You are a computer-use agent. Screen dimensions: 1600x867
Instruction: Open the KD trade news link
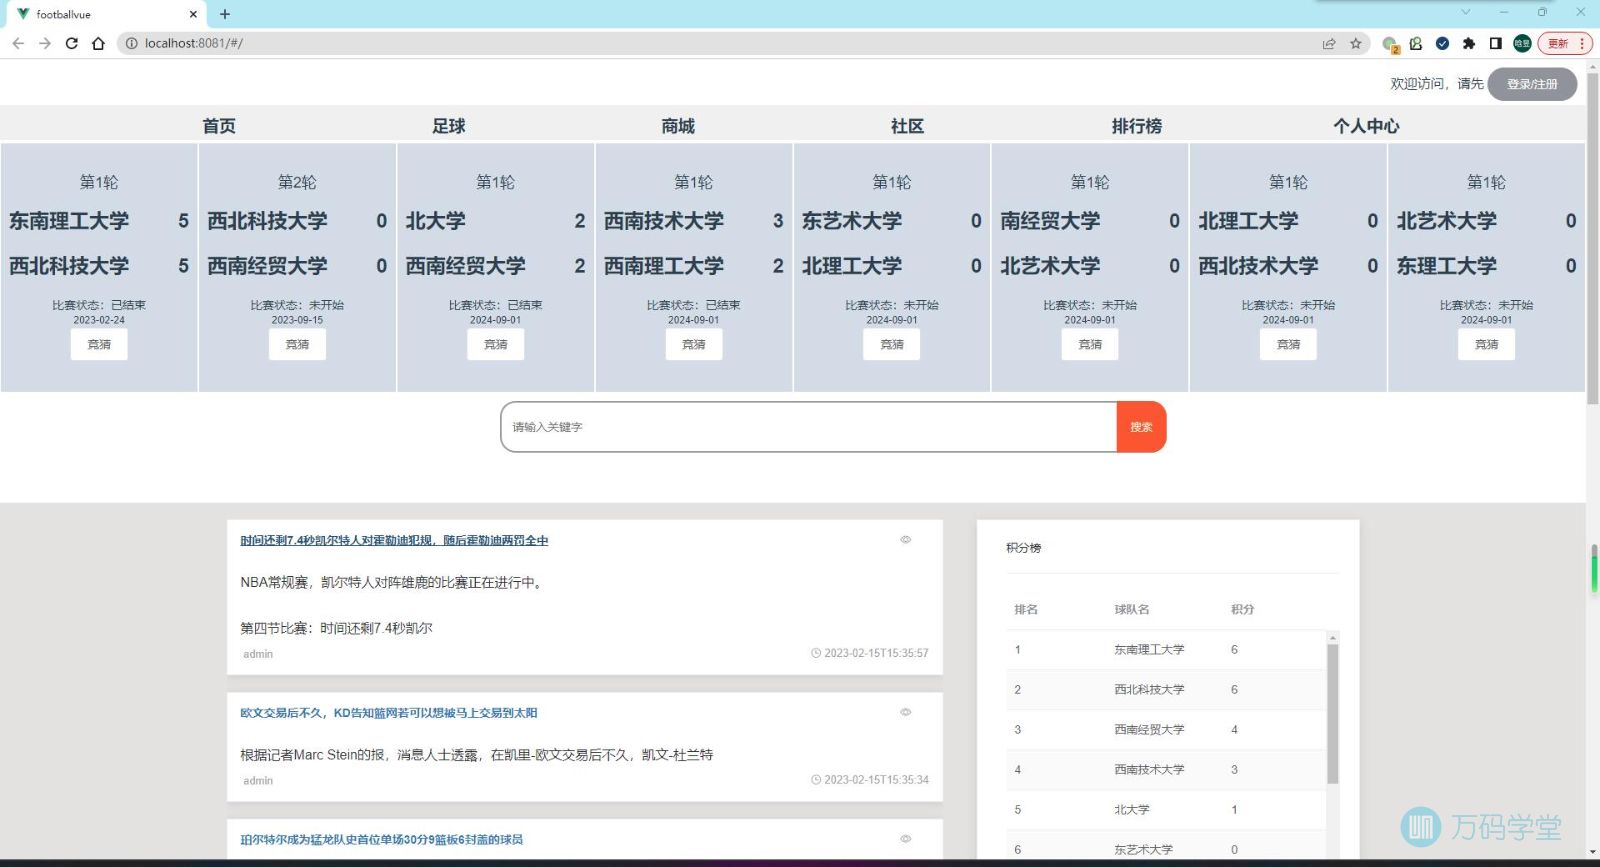389,713
